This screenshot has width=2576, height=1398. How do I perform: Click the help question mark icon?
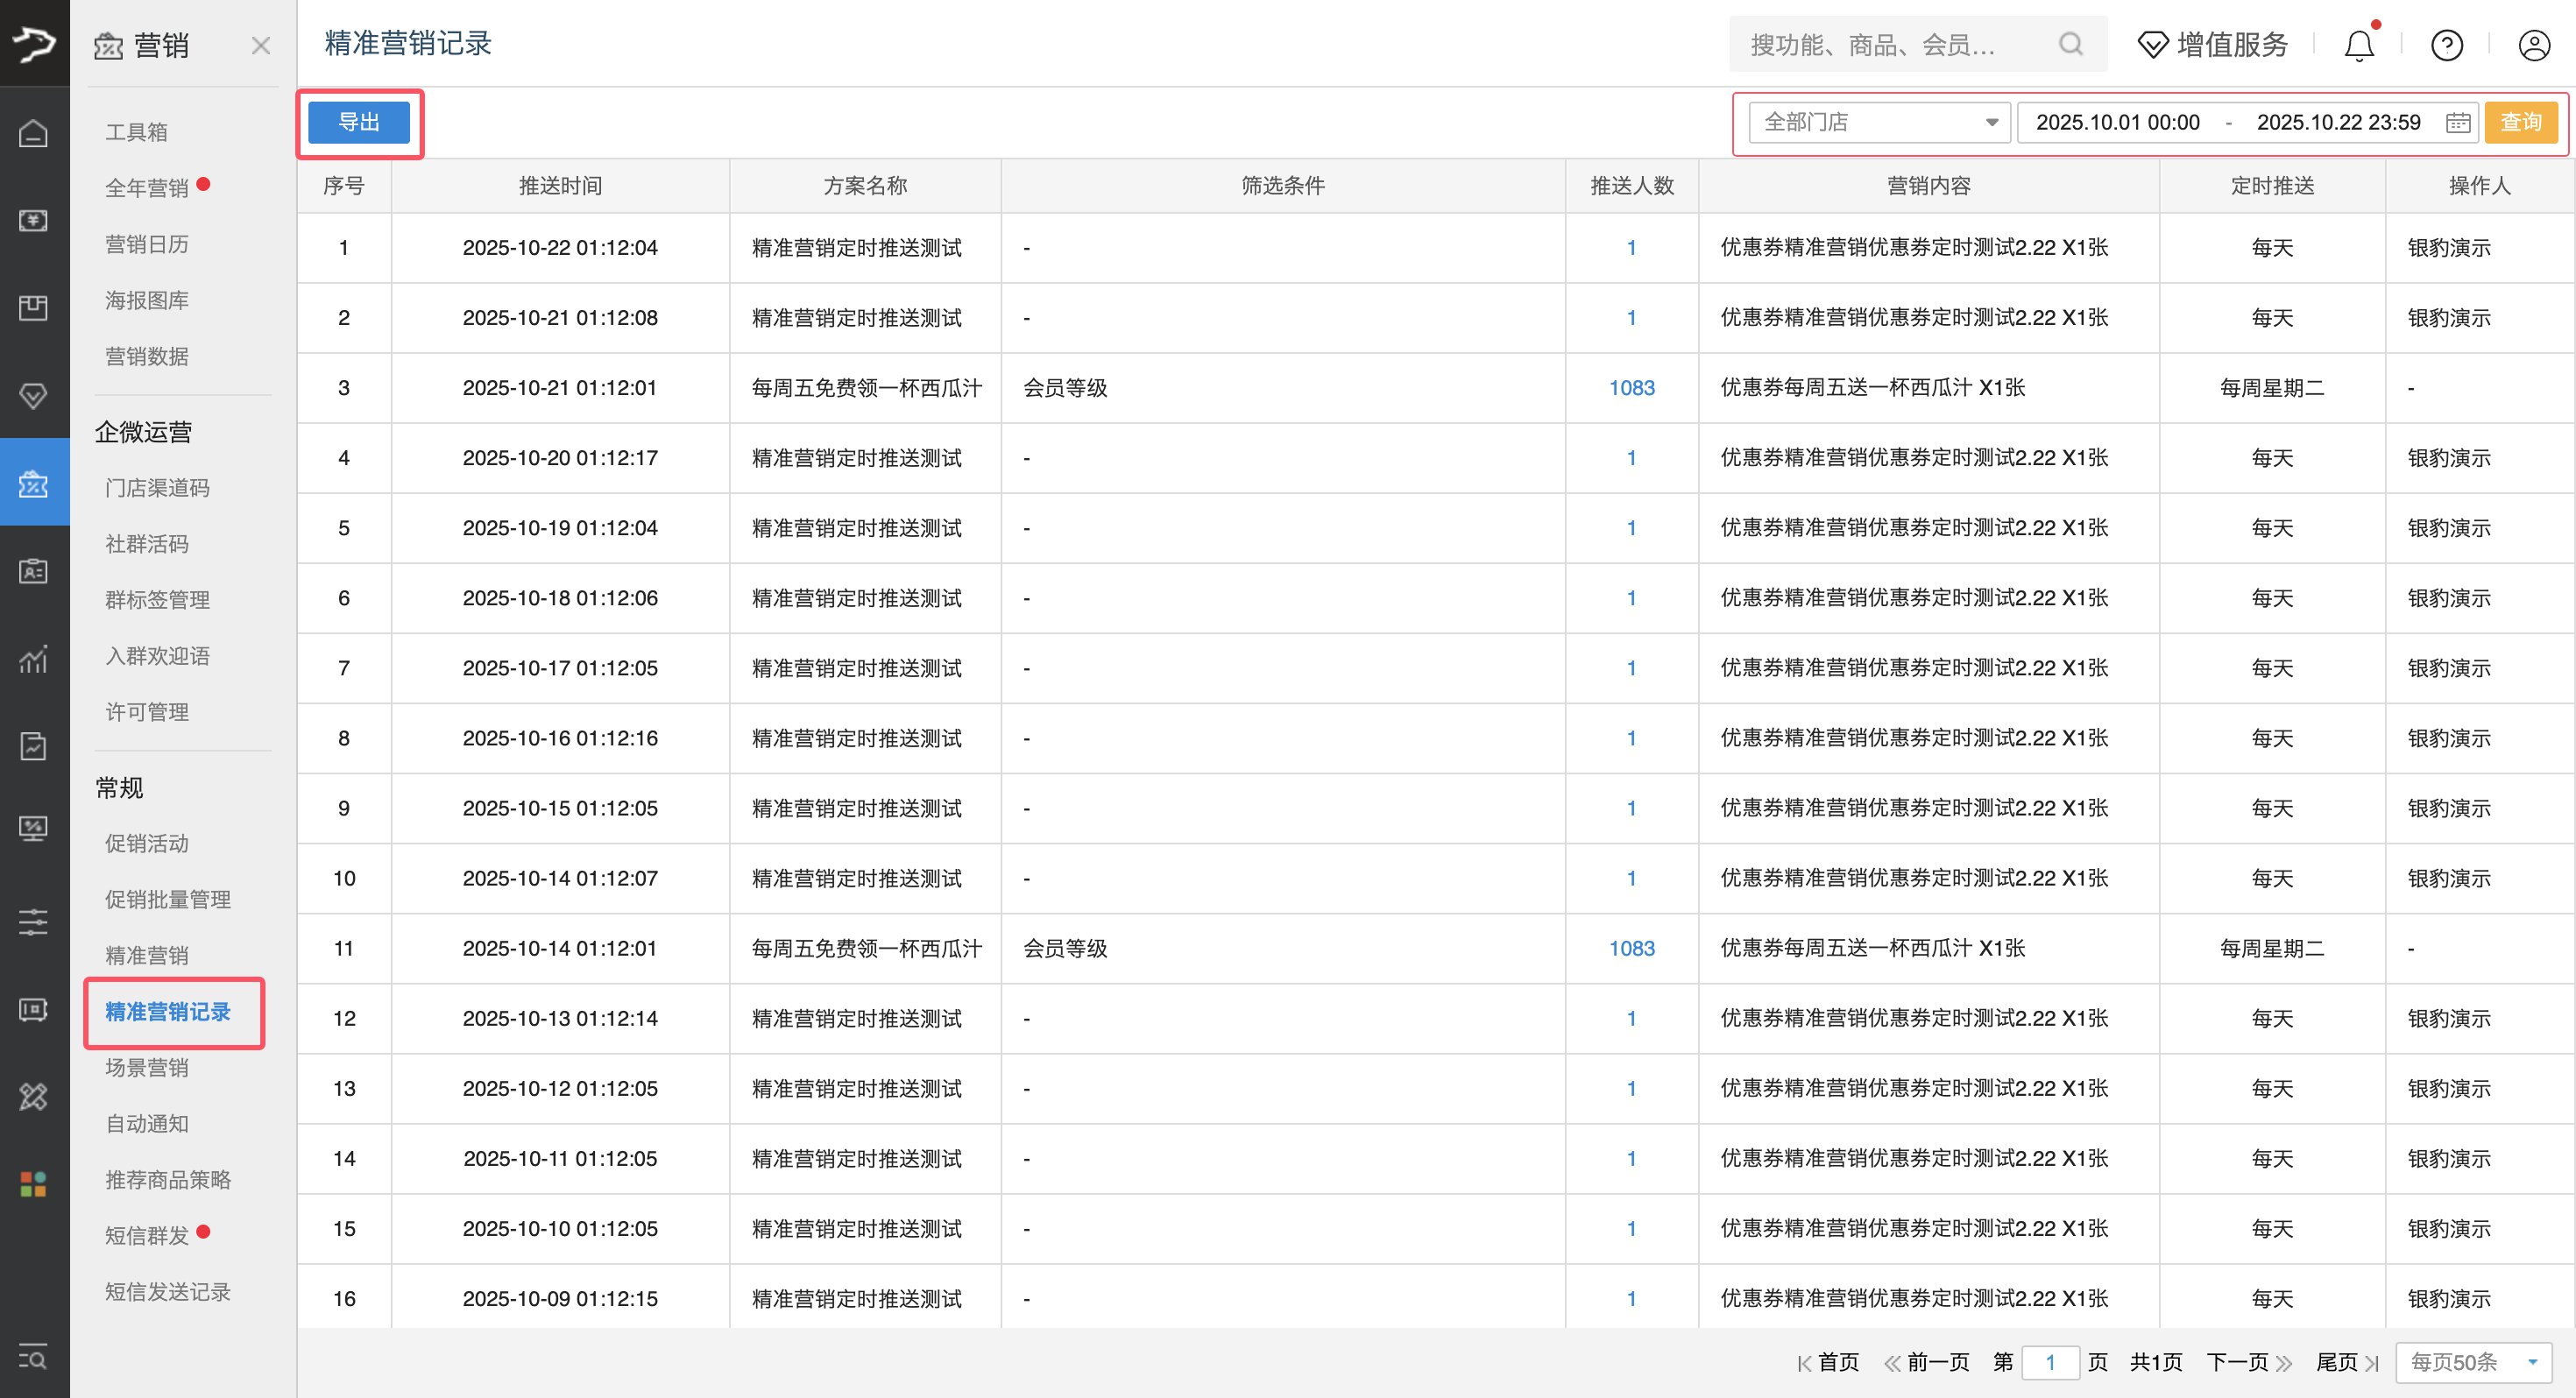coord(2446,45)
